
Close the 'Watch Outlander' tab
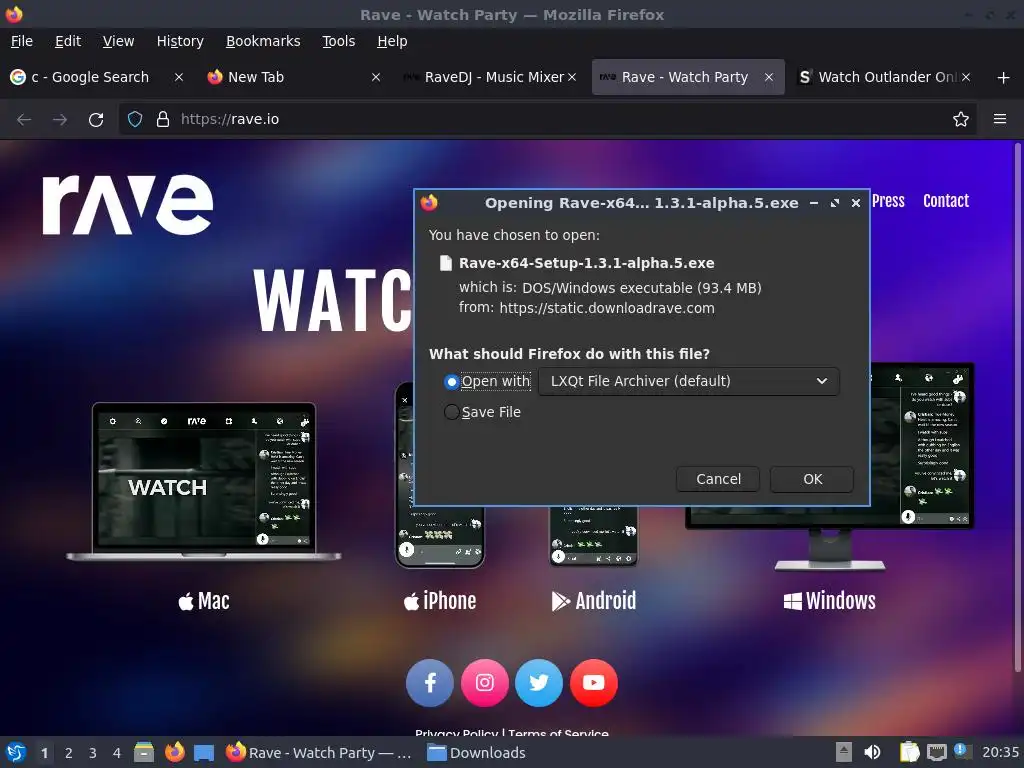tap(966, 77)
